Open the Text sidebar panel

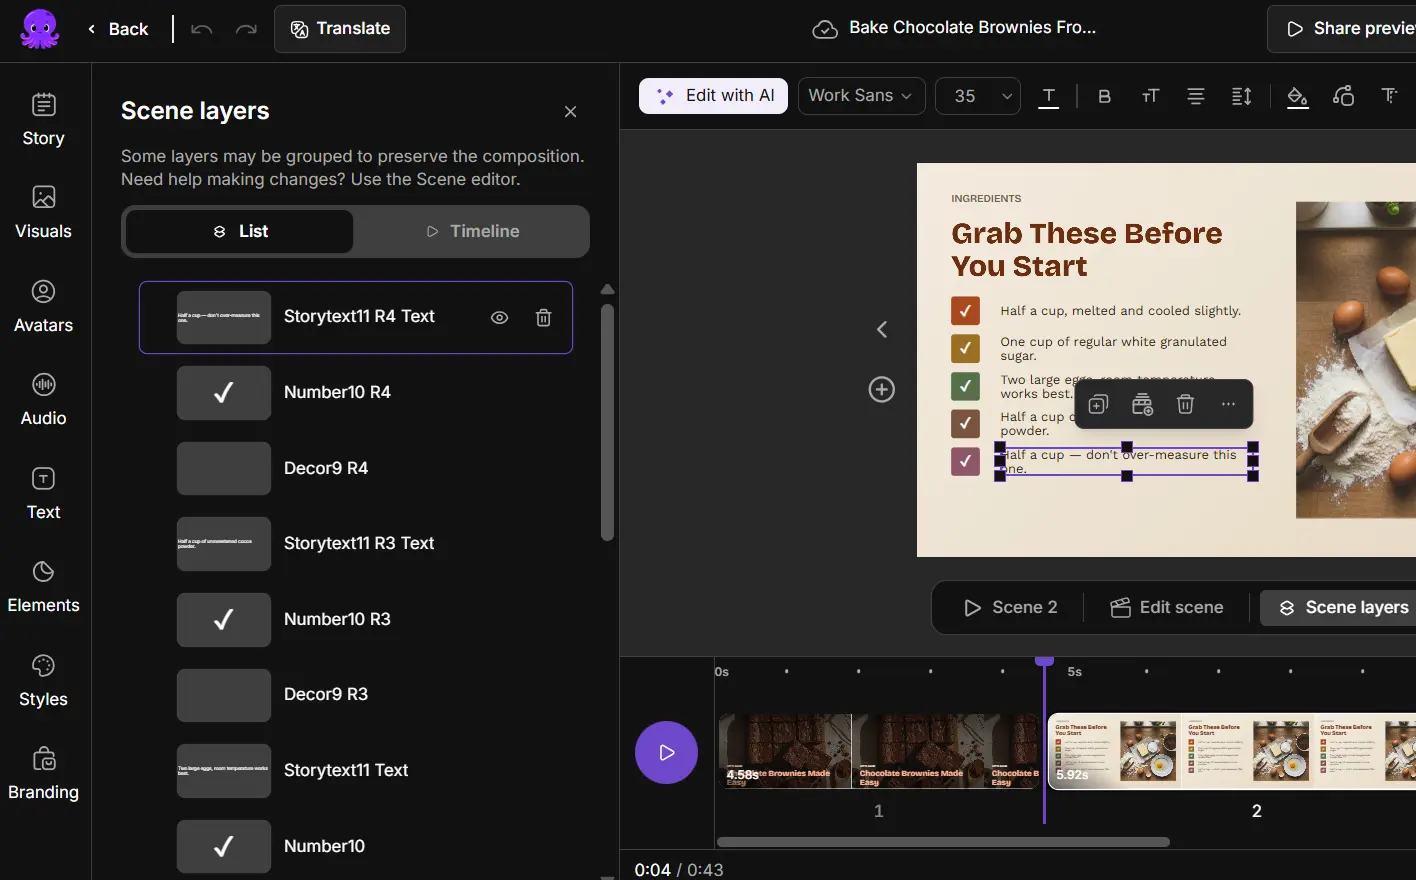click(x=43, y=494)
